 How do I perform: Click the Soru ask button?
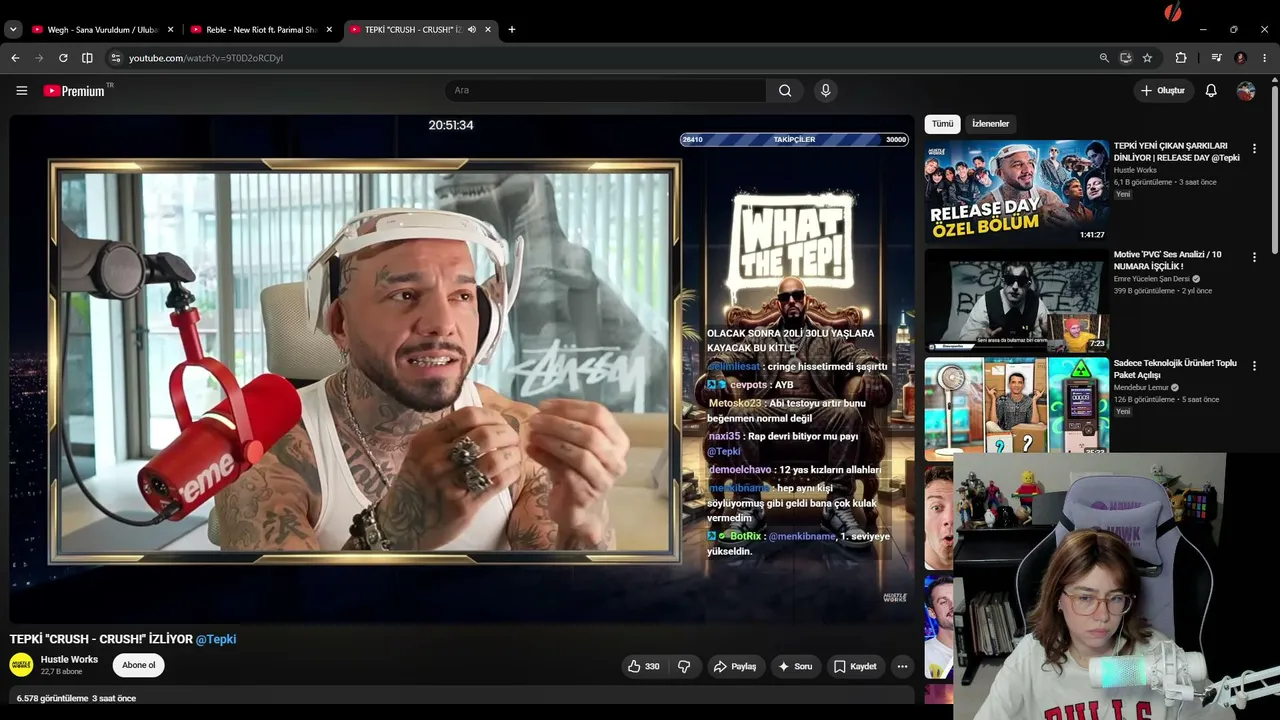(796, 666)
